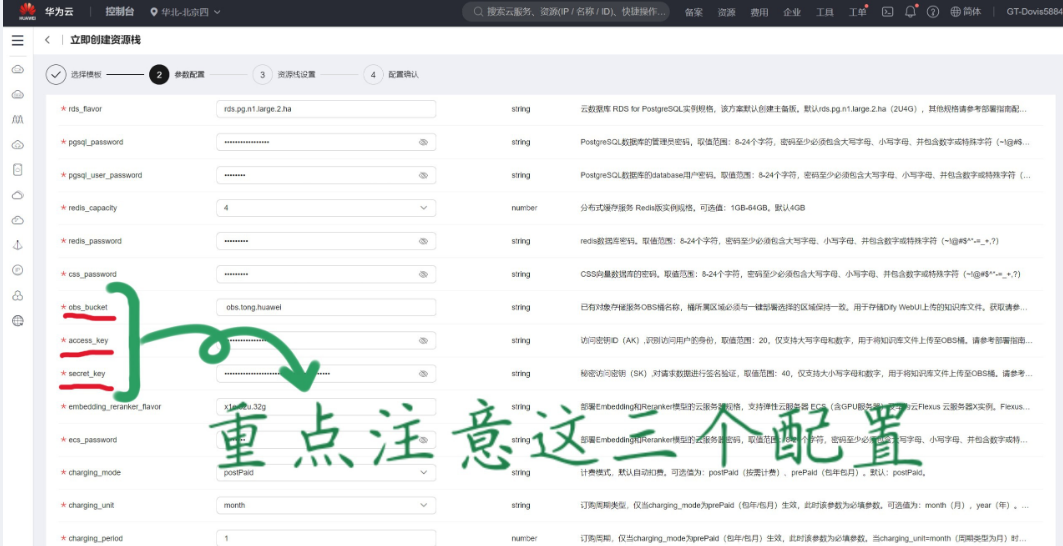Open the hamburger navigation menu
Screen dimensions: 1063x546
pyautogui.click(x=17, y=40)
